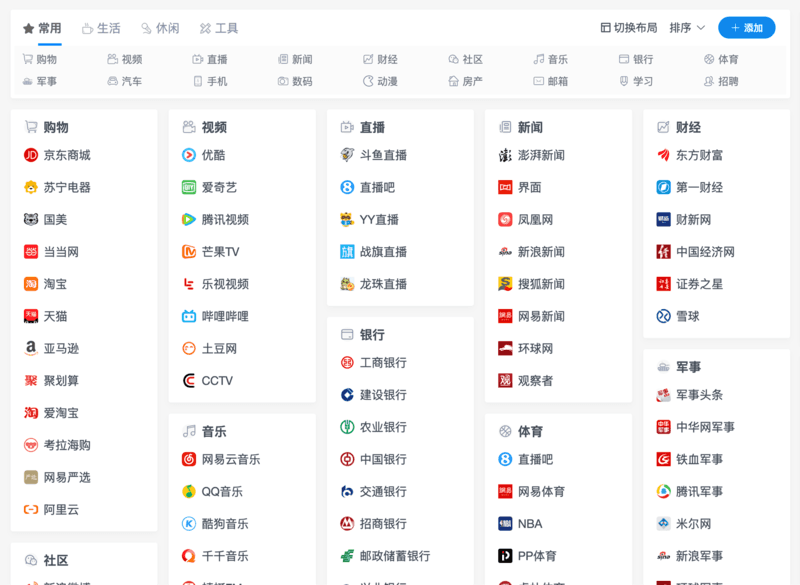
Task: Click the 优酷 play icon
Action: [189, 155]
